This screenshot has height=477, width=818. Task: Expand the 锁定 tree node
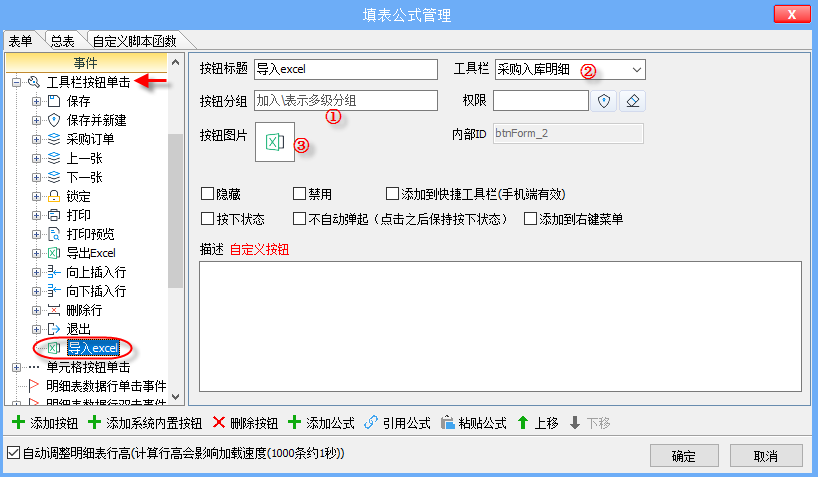point(36,196)
